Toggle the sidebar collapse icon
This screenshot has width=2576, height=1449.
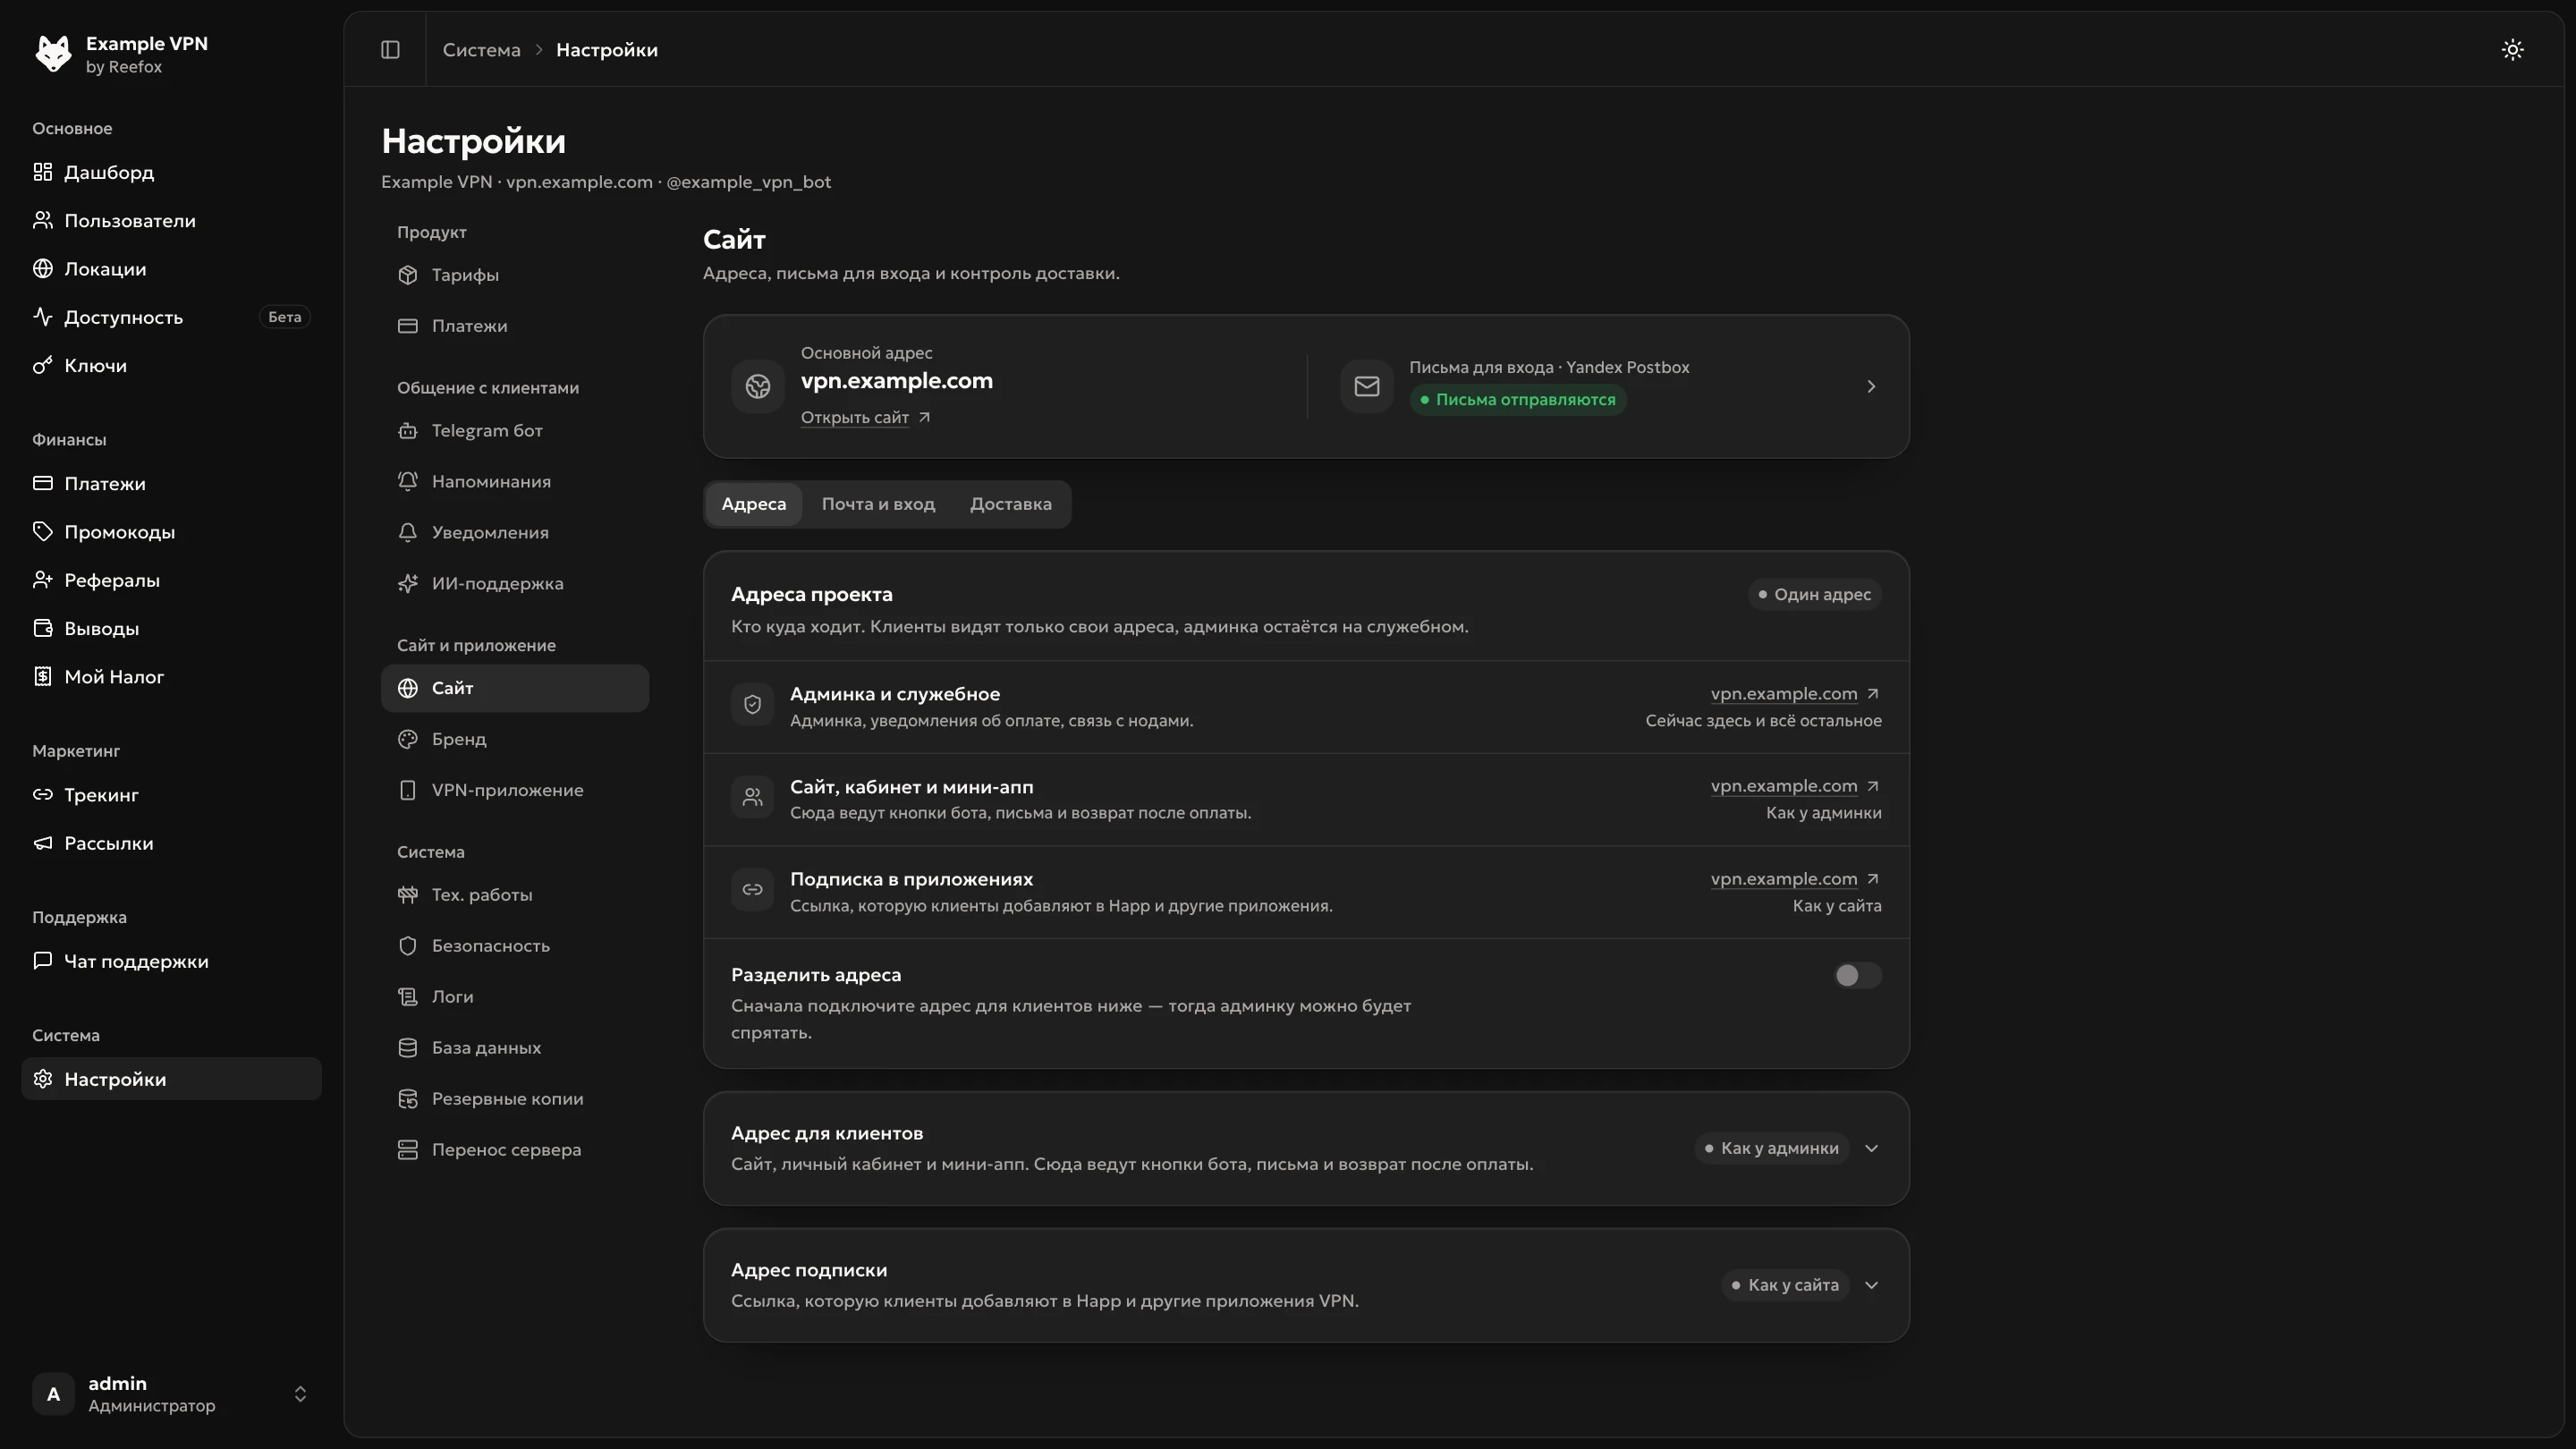pyautogui.click(x=390, y=50)
